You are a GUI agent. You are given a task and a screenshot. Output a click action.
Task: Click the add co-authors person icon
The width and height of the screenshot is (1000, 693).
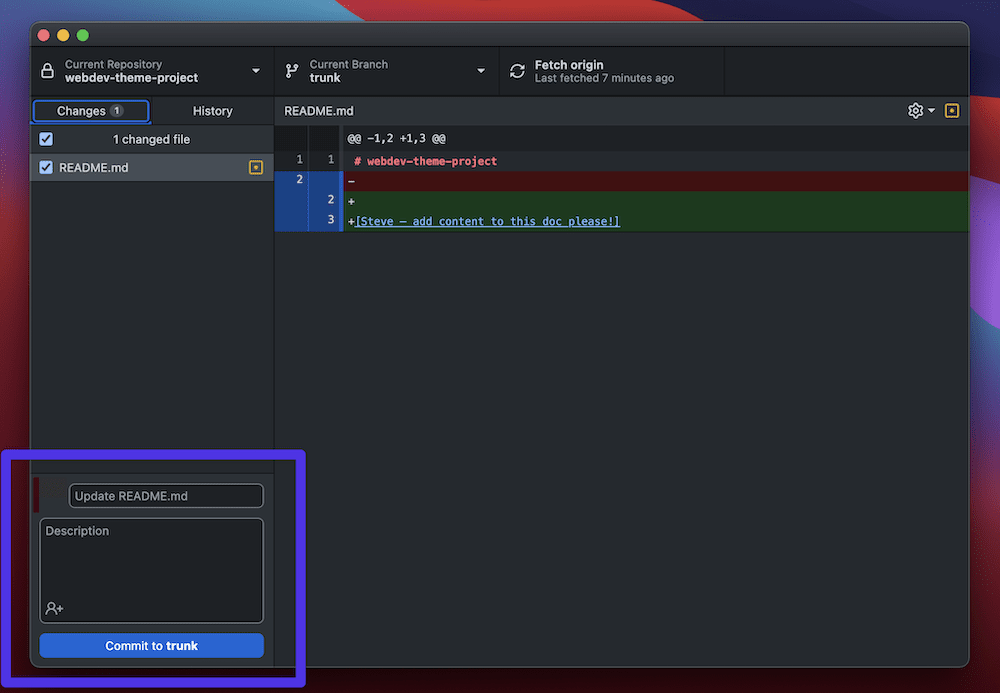point(54,608)
